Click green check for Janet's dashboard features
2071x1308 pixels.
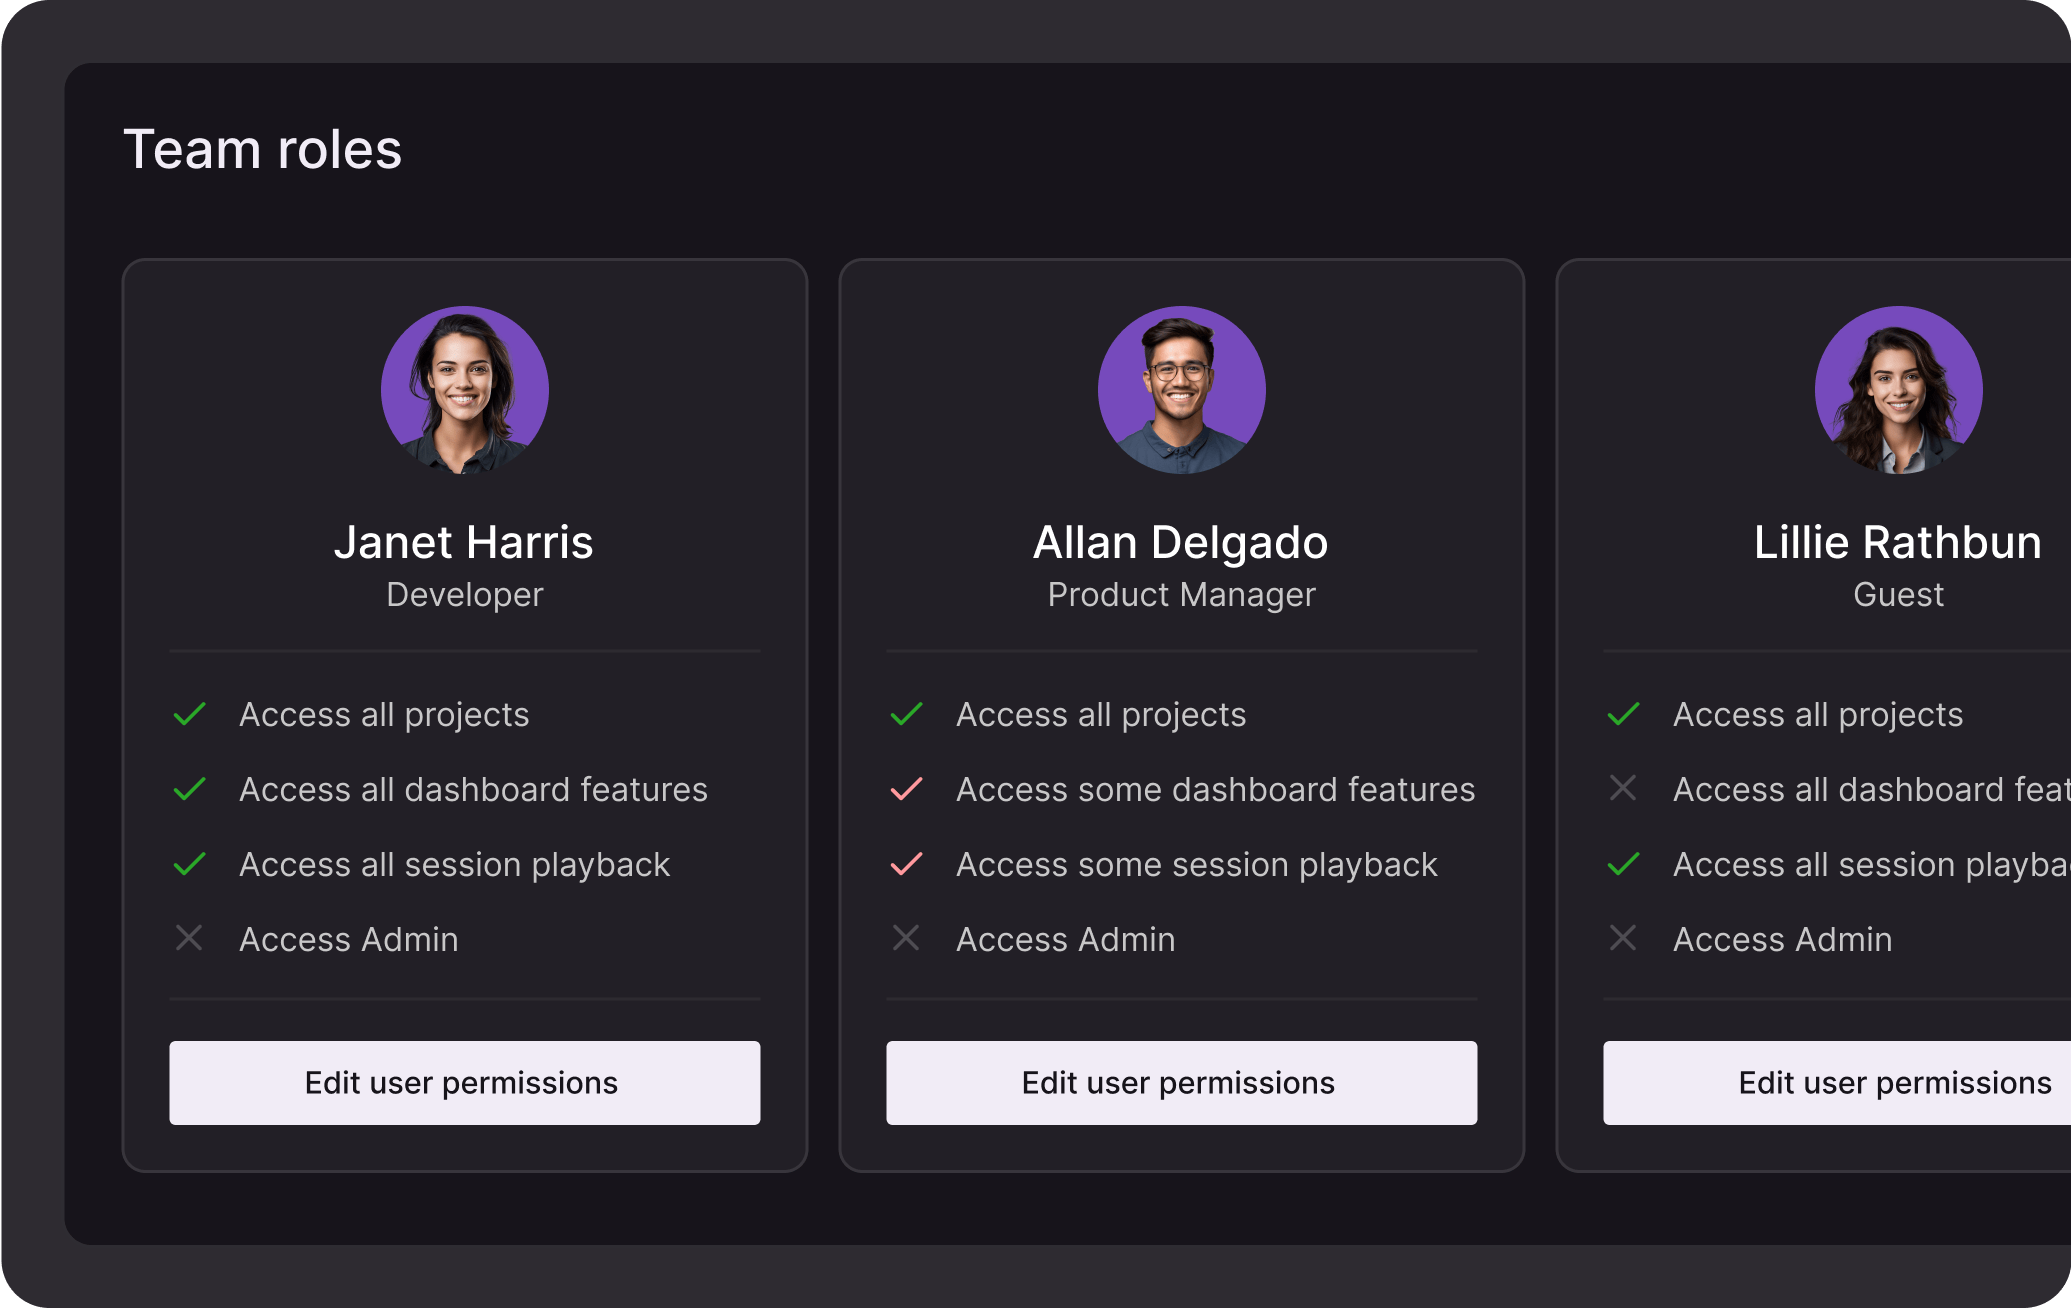tap(190, 789)
